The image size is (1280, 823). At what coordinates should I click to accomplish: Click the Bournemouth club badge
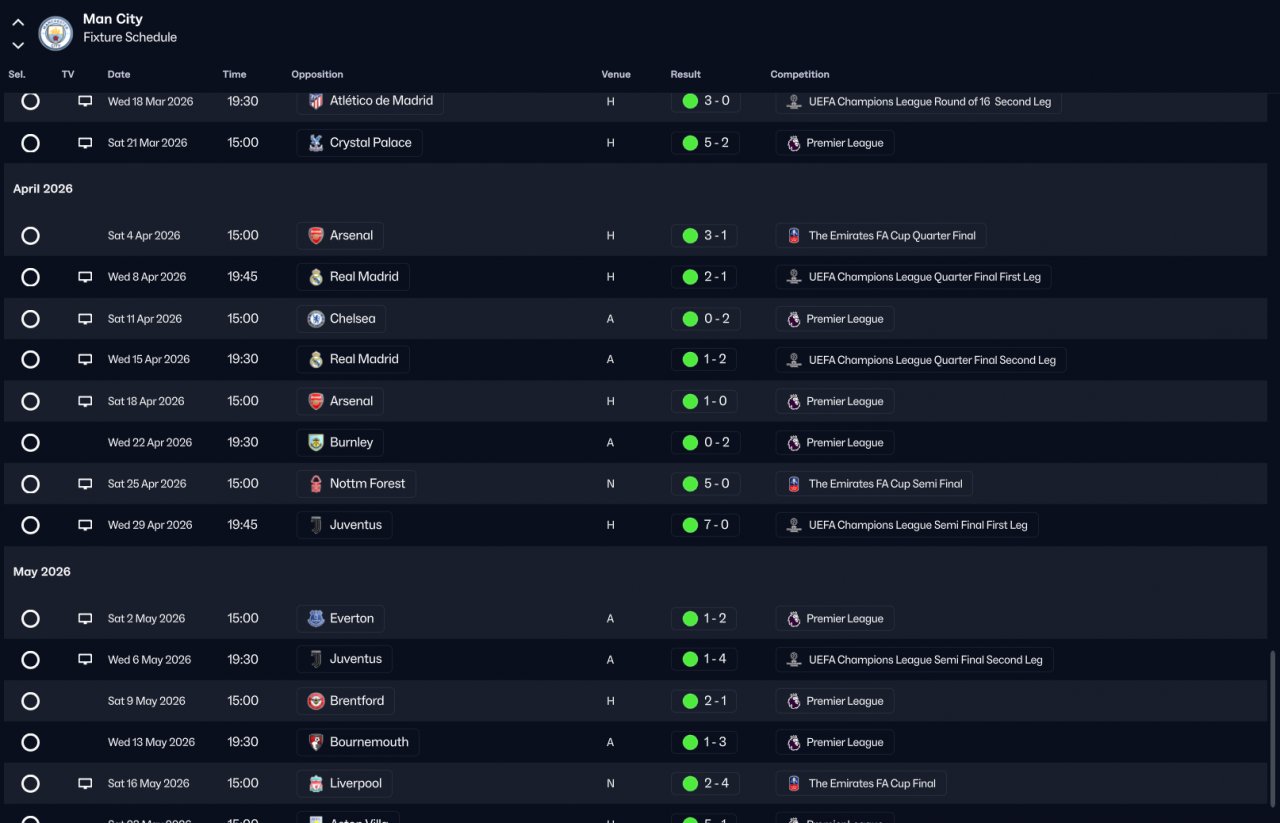[316, 742]
